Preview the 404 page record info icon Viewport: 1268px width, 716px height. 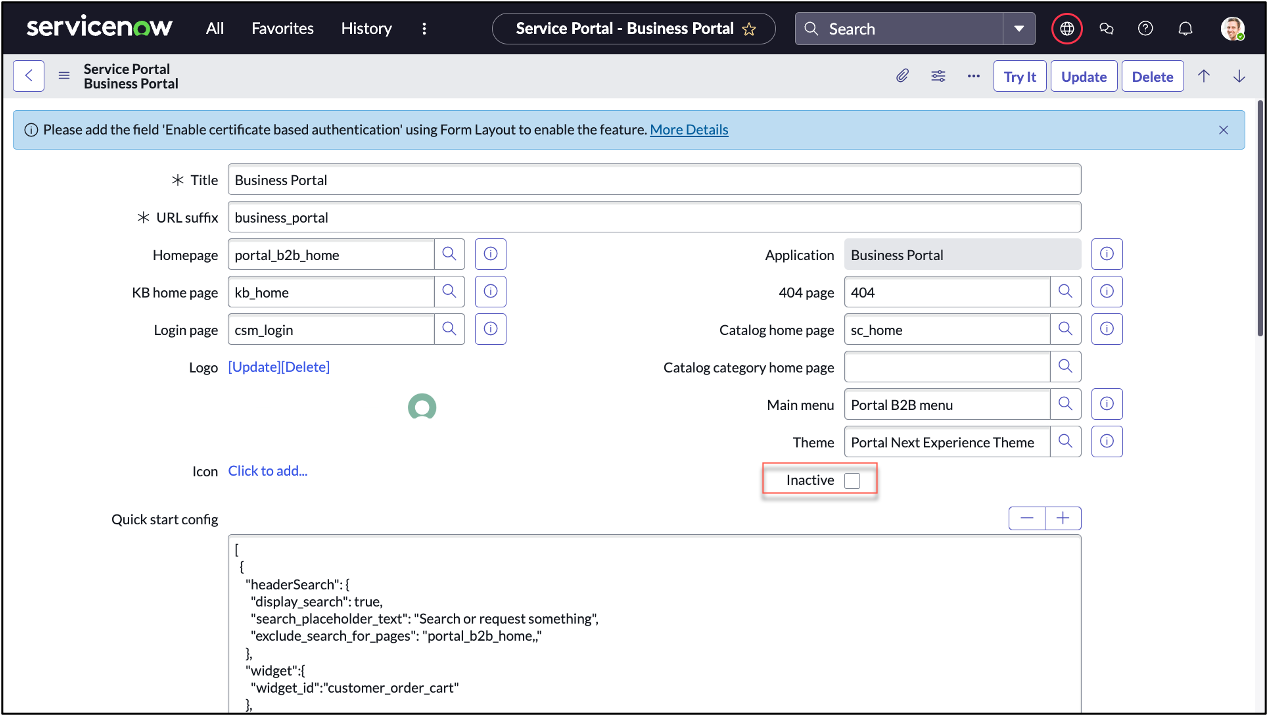click(1107, 292)
